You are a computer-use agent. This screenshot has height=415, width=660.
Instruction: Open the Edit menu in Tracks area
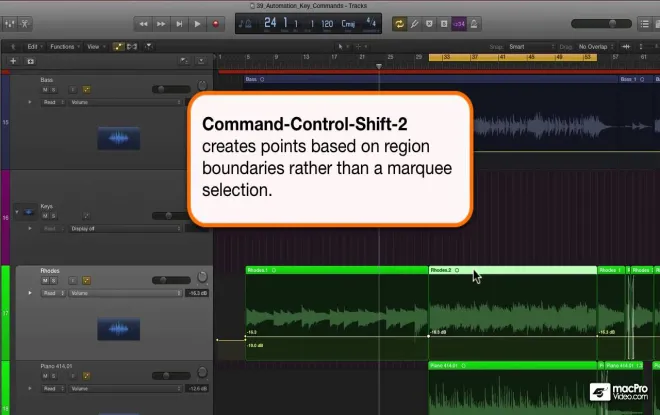(35, 46)
